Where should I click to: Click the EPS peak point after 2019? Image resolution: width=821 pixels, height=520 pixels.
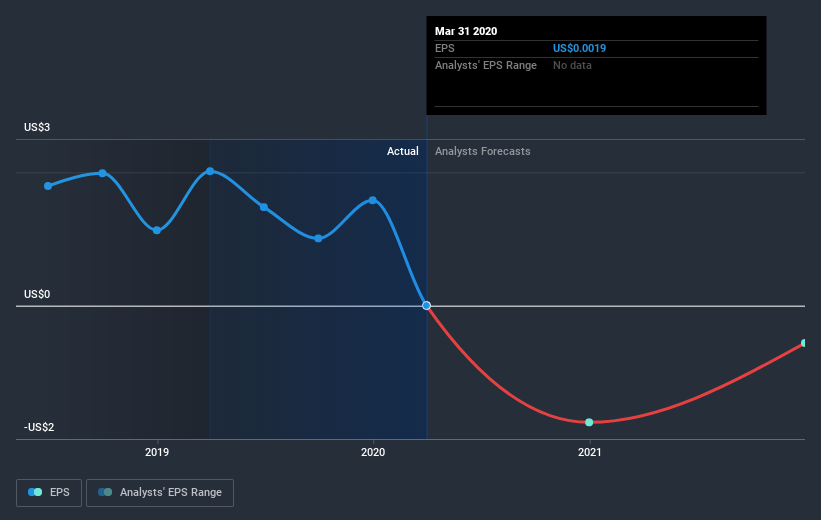(x=210, y=171)
